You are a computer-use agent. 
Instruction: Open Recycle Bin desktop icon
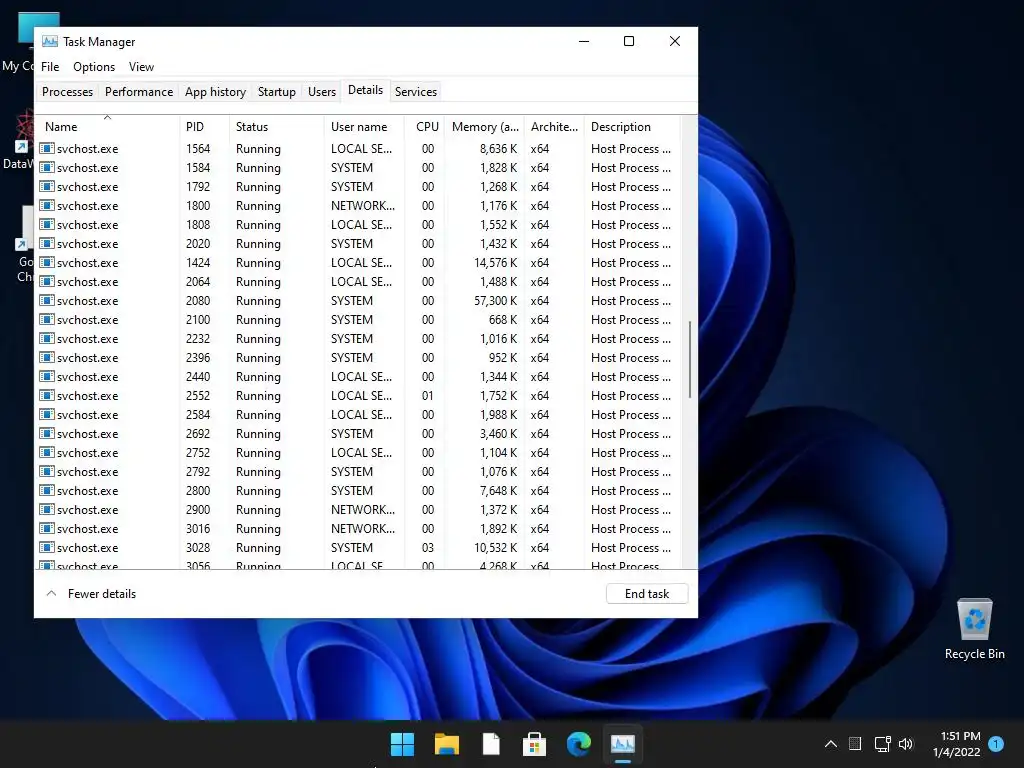click(x=974, y=629)
